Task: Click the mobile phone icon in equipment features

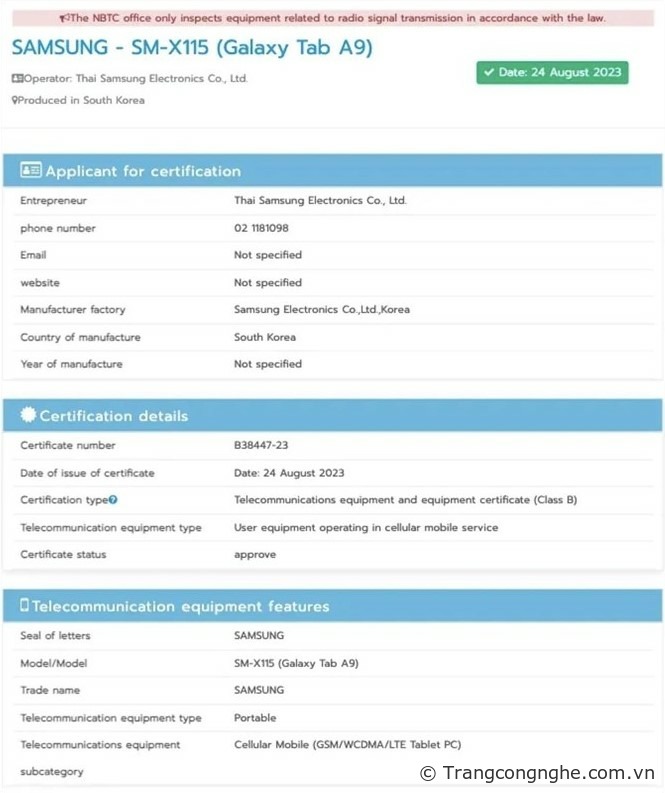Action: pyautogui.click(x=25, y=606)
